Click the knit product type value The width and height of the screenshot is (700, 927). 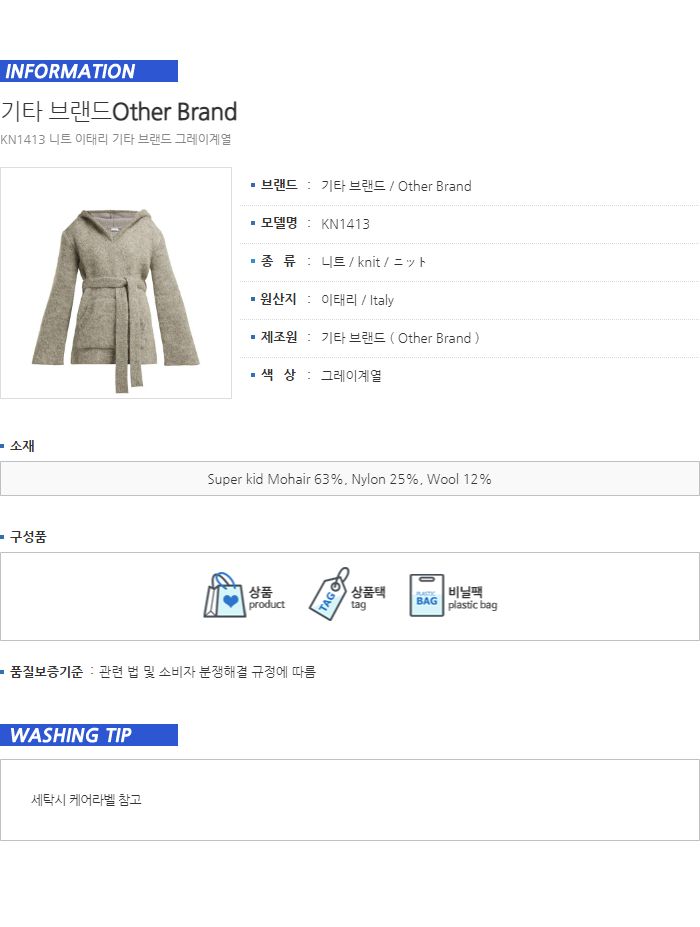coord(373,262)
